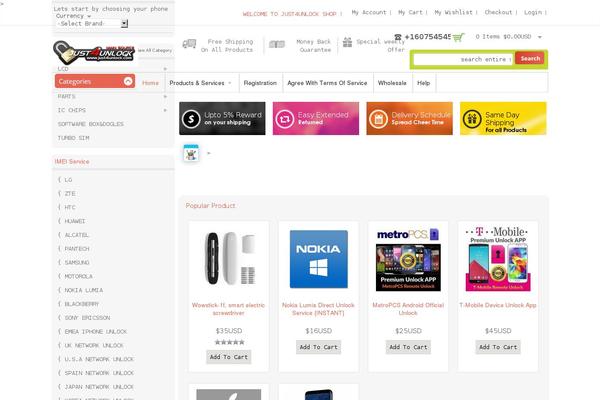Select ZTE under IMEI Service

(x=70, y=194)
